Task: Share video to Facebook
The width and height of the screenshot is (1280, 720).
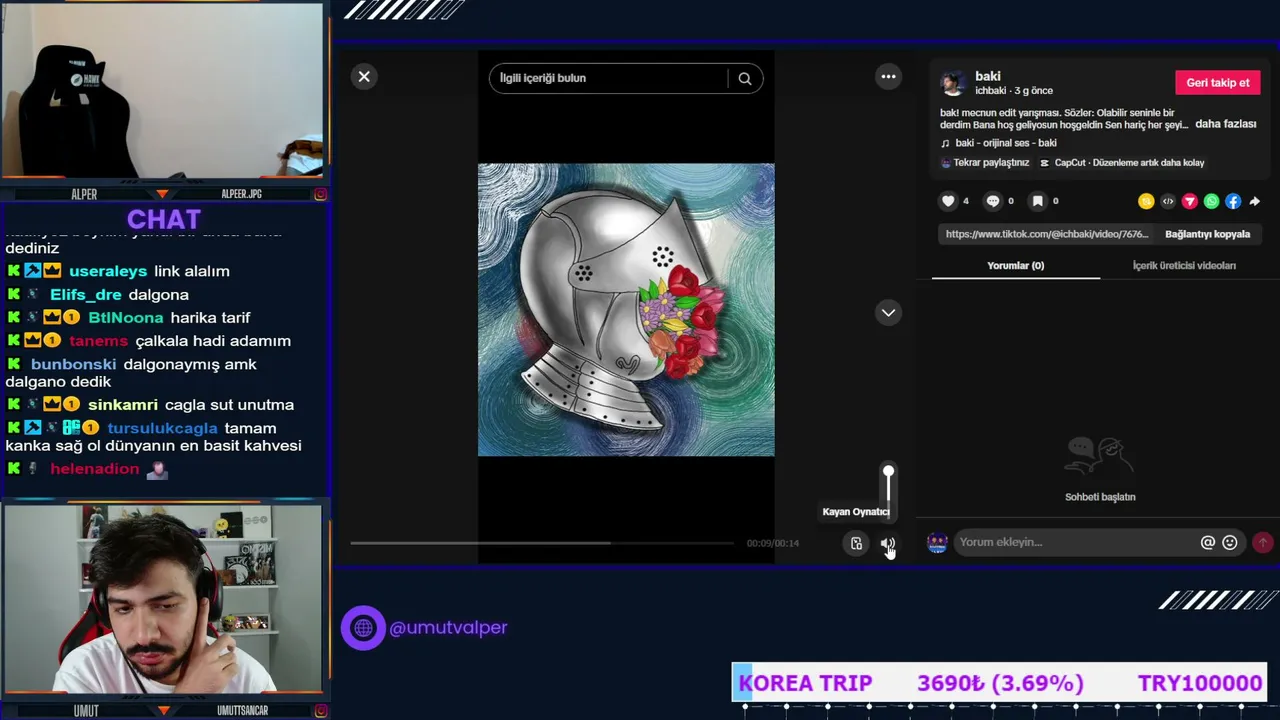Action: tap(1233, 201)
